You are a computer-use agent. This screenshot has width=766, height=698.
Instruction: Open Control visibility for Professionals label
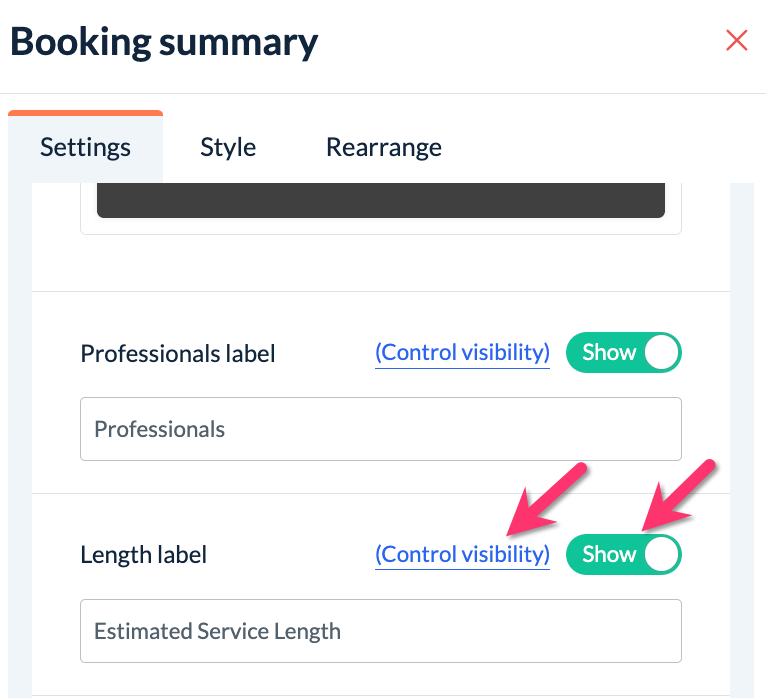click(x=462, y=353)
